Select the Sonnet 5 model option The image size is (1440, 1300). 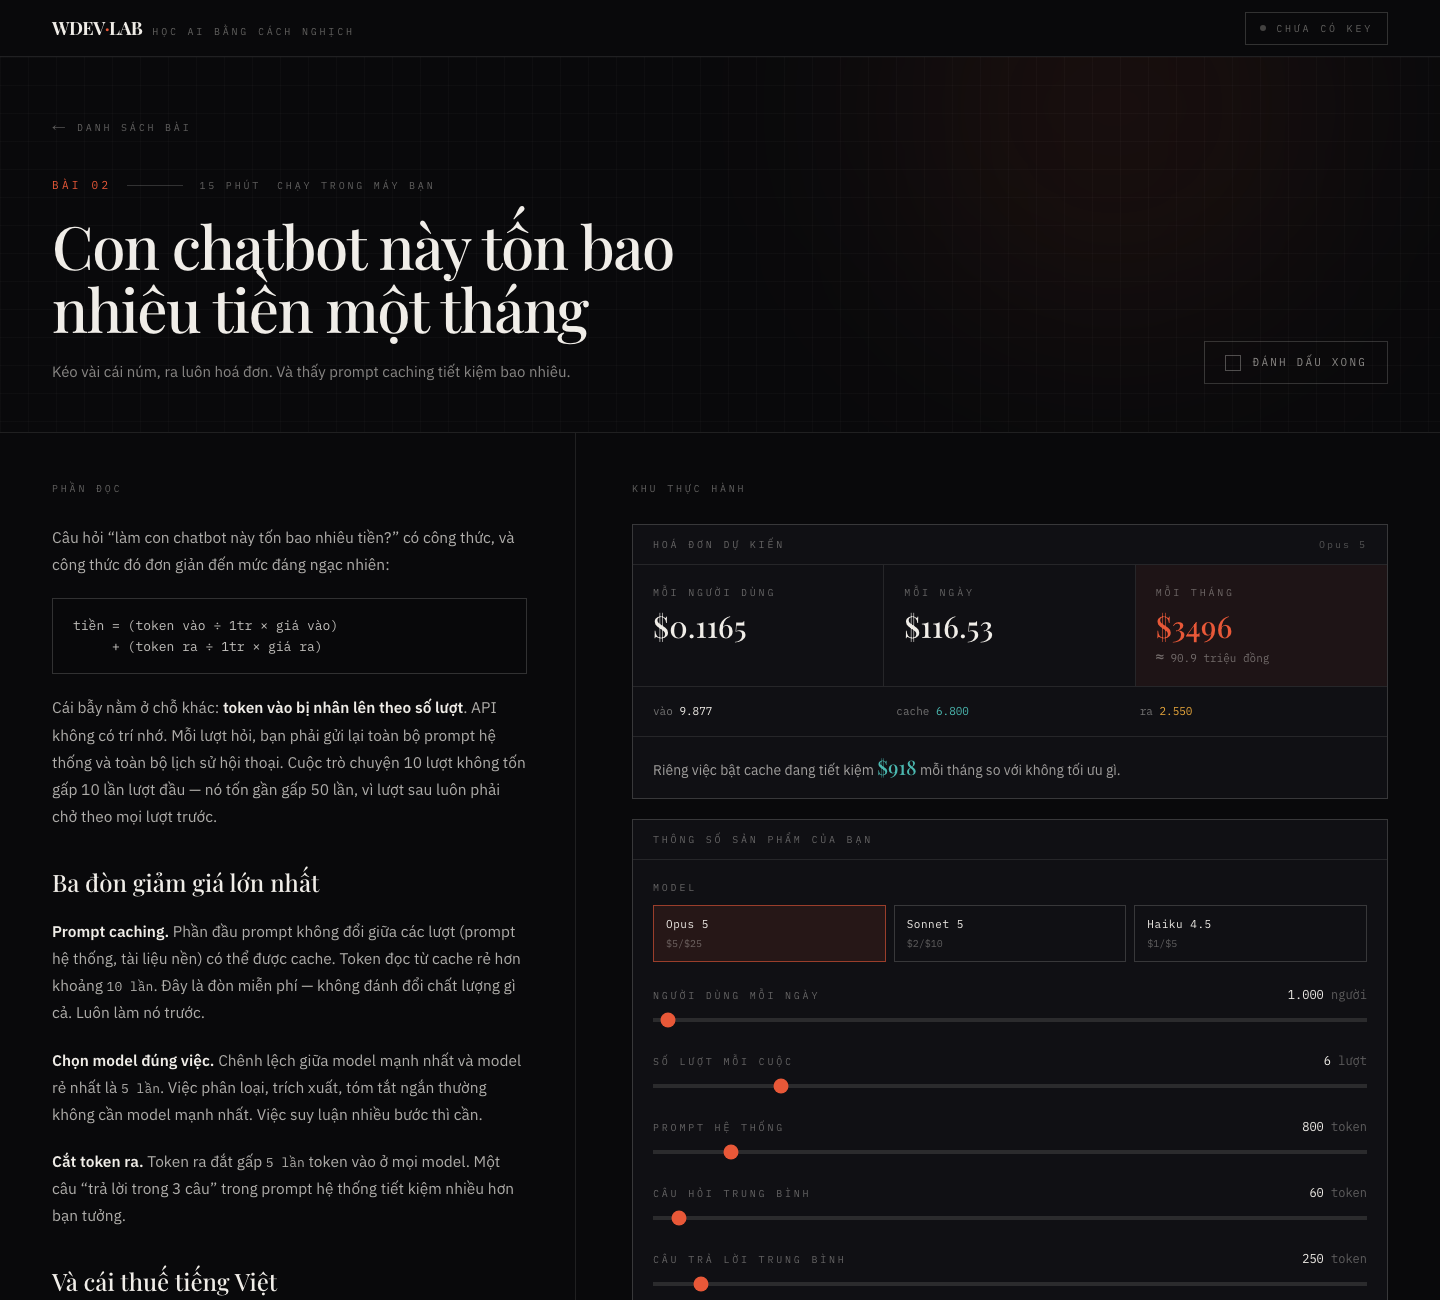click(1009, 933)
